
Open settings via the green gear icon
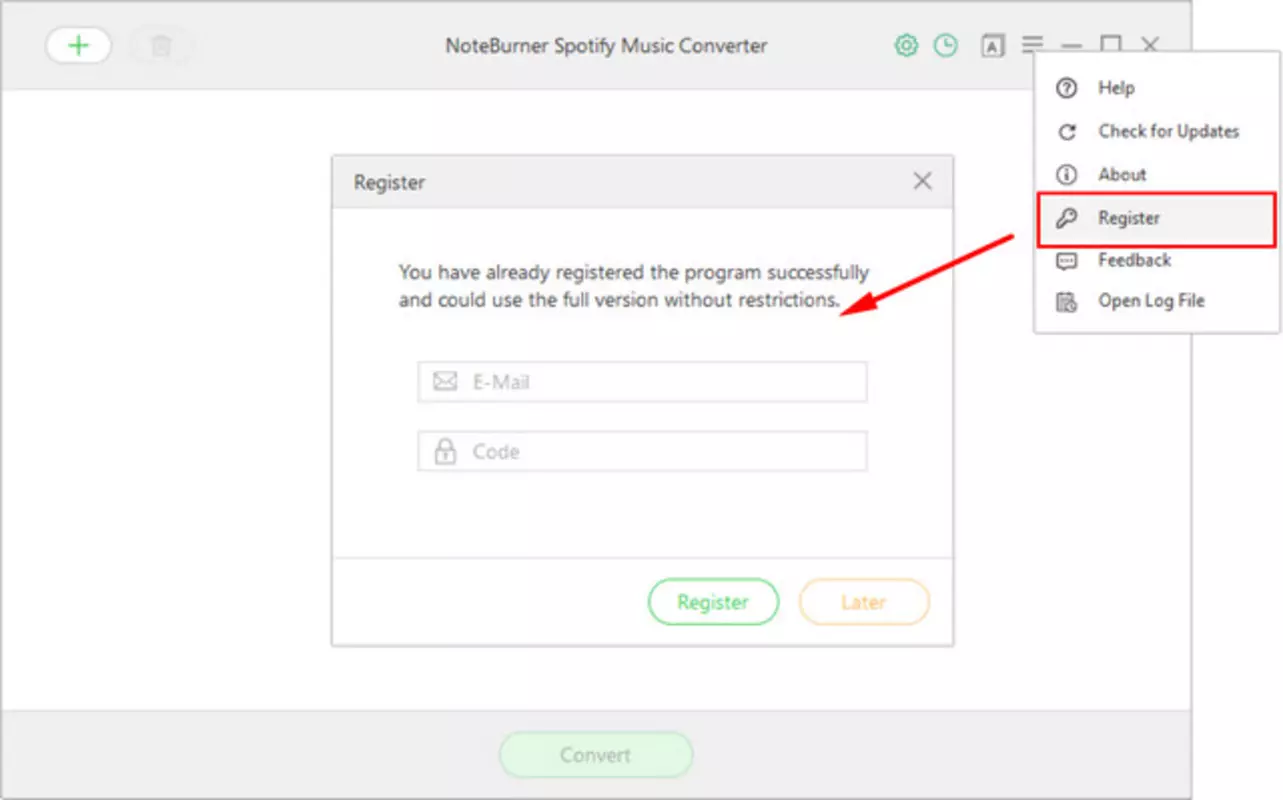906,45
